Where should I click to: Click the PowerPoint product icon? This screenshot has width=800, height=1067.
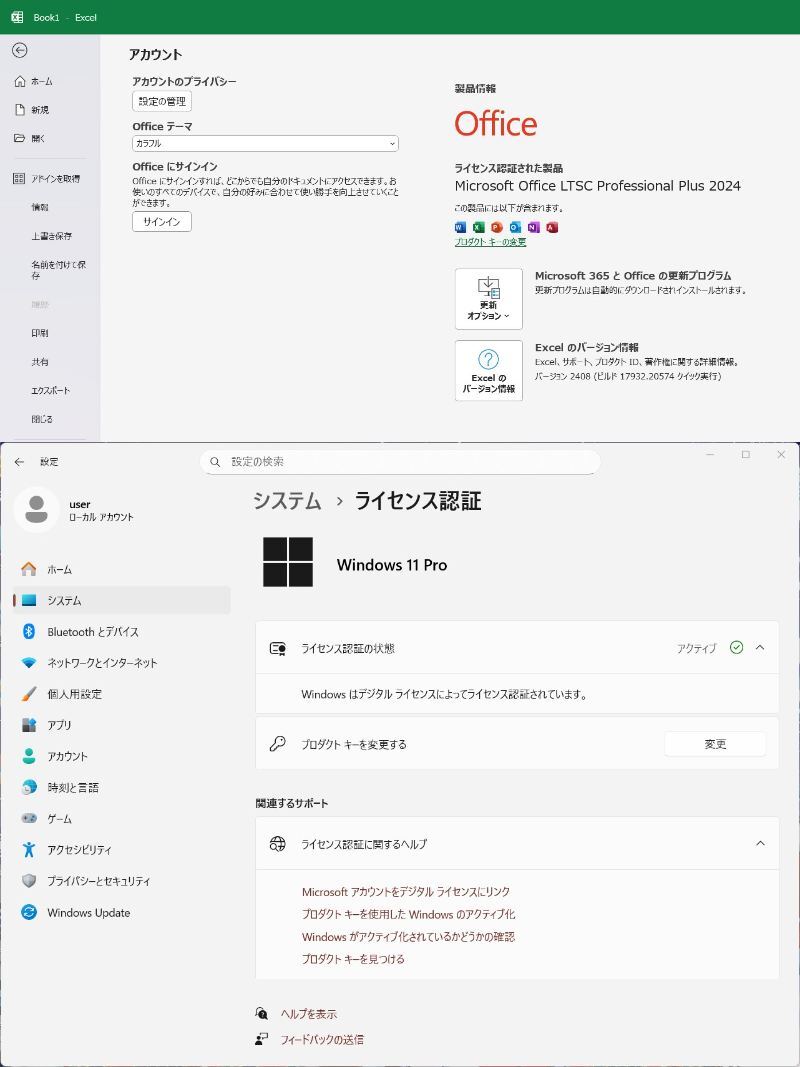497,227
